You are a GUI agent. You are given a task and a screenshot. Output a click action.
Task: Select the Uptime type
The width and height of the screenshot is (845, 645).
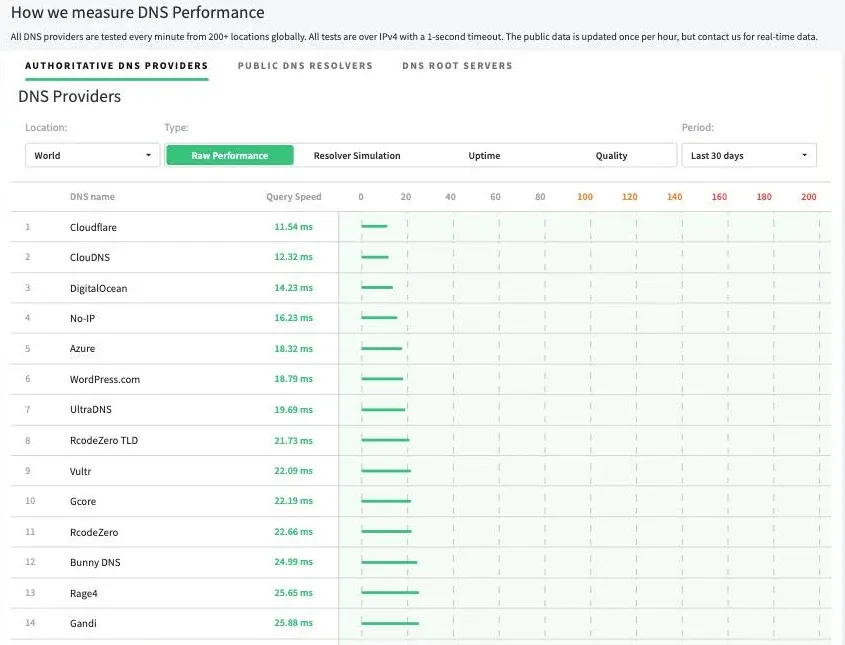pos(484,155)
